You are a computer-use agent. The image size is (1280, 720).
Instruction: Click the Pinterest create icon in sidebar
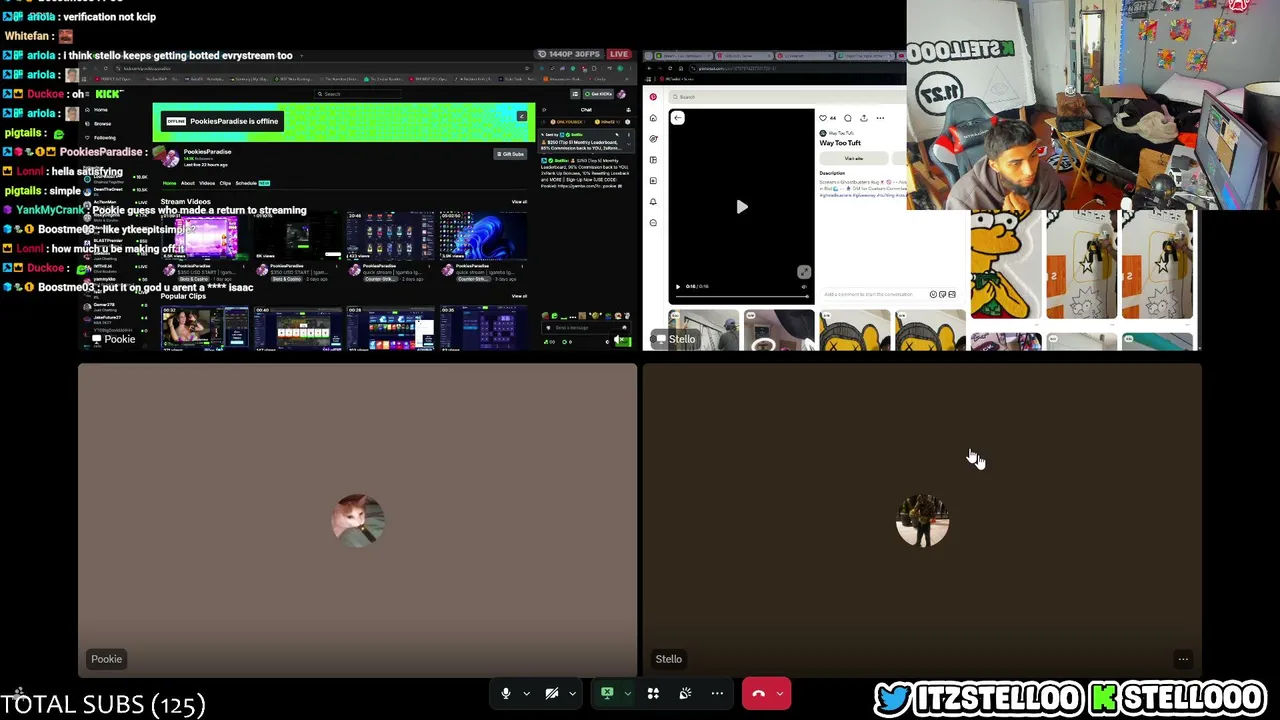(653, 181)
